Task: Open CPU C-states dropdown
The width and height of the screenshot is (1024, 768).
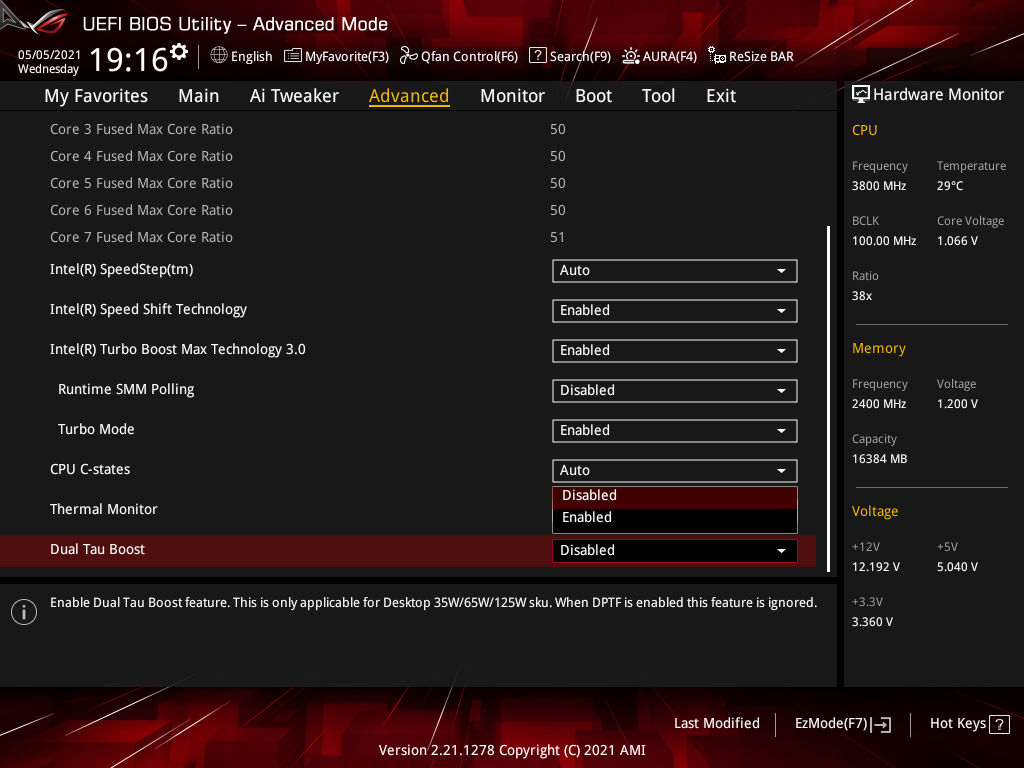Action: pos(675,471)
